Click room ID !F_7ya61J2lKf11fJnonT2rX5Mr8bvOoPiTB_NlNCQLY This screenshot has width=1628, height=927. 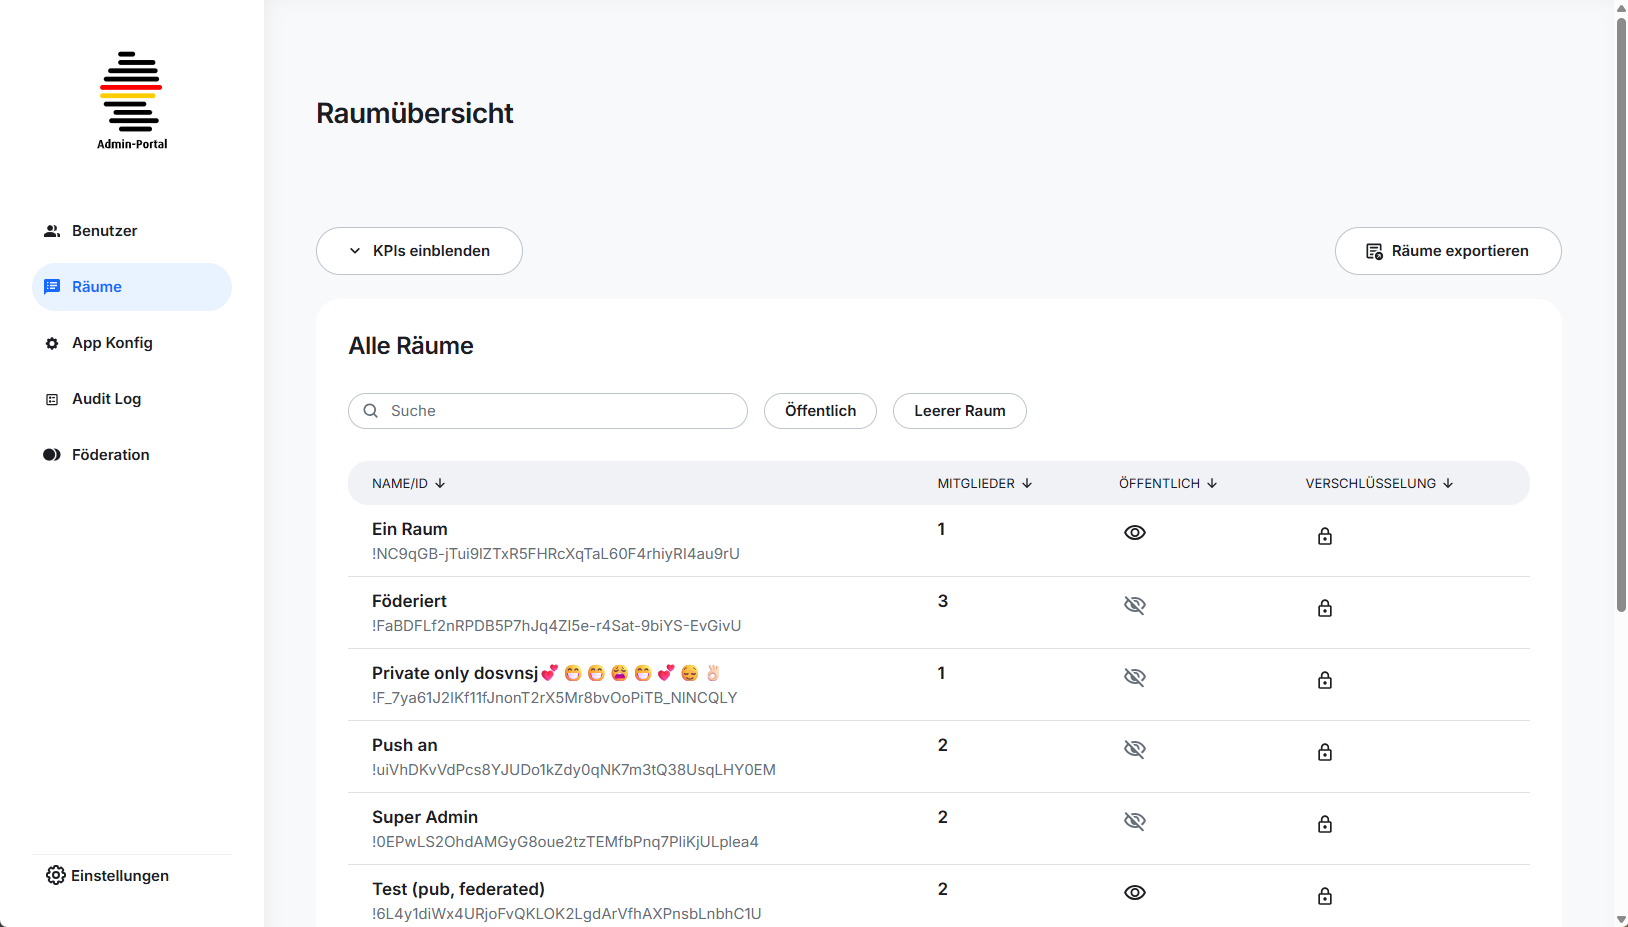[x=555, y=698]
